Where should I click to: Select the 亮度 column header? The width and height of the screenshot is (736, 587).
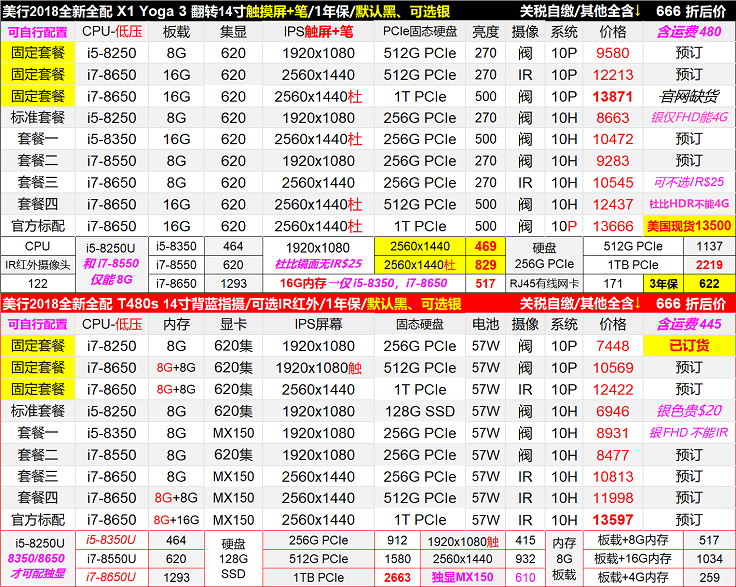(485, 32)
